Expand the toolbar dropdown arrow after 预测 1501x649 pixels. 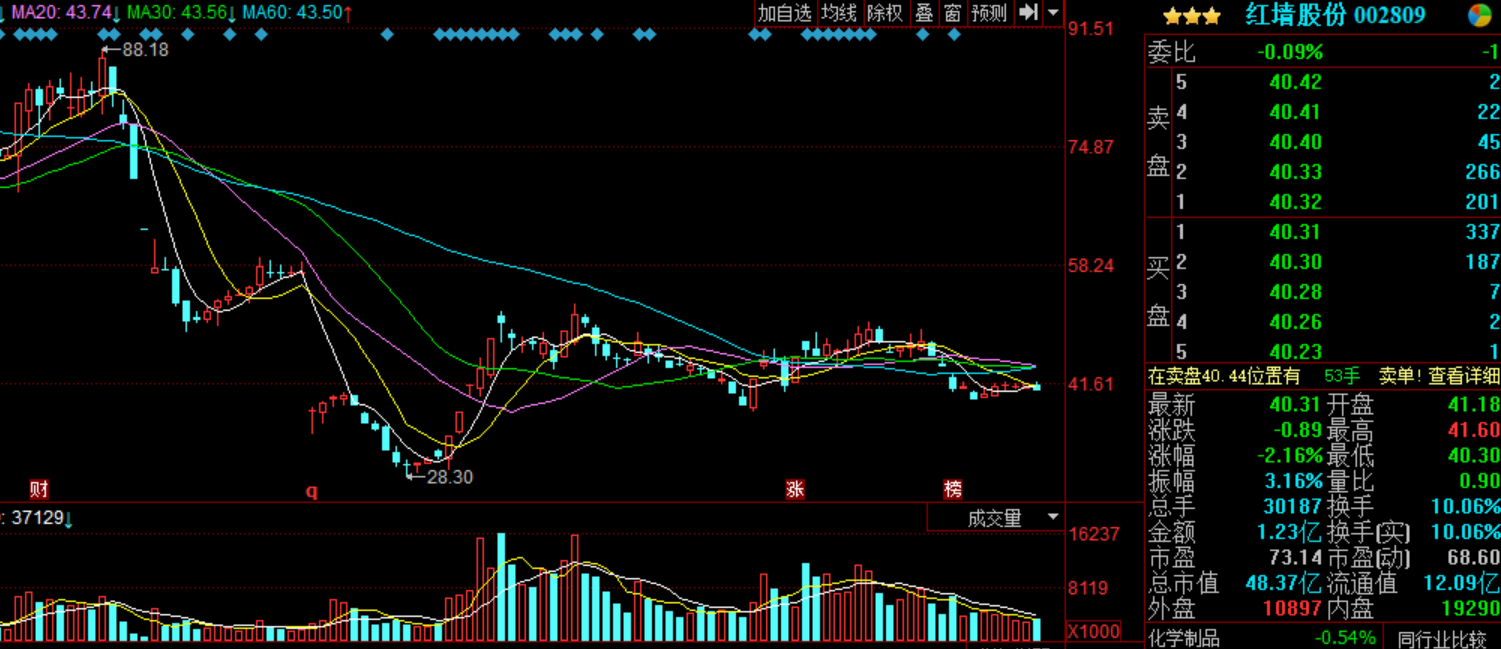coord(1054,13)
